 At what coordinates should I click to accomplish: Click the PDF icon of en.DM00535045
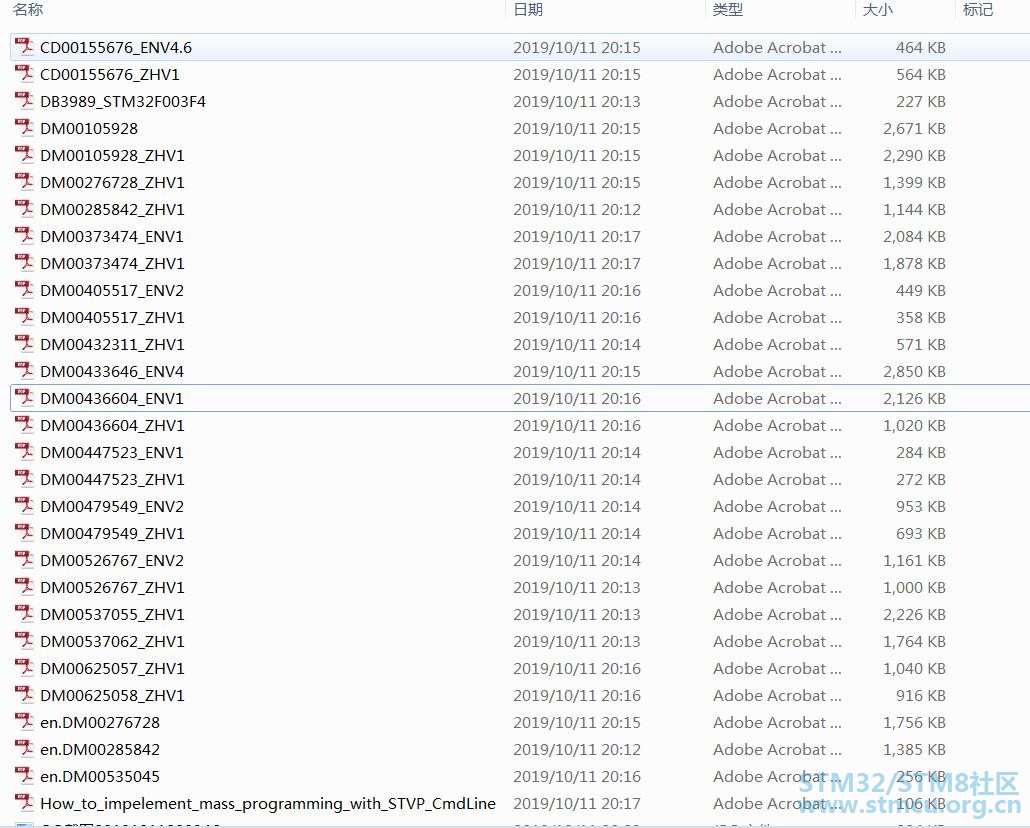(24, 775)
